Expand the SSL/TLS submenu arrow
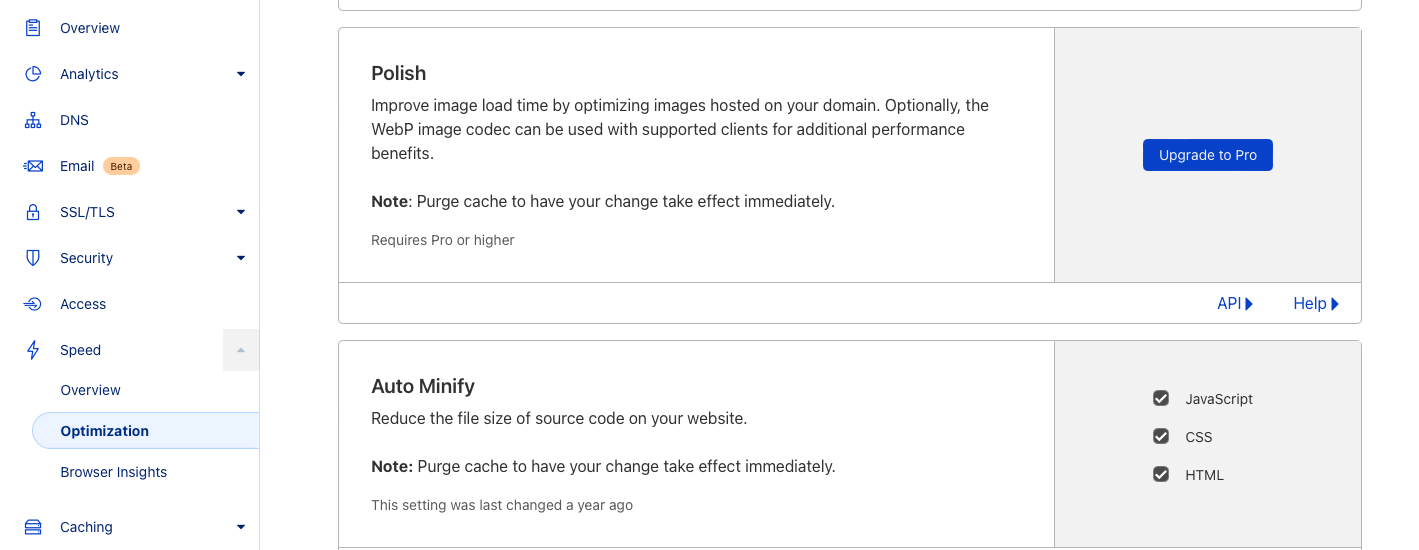The image size is (1419, 550). [x=241, y=212]
